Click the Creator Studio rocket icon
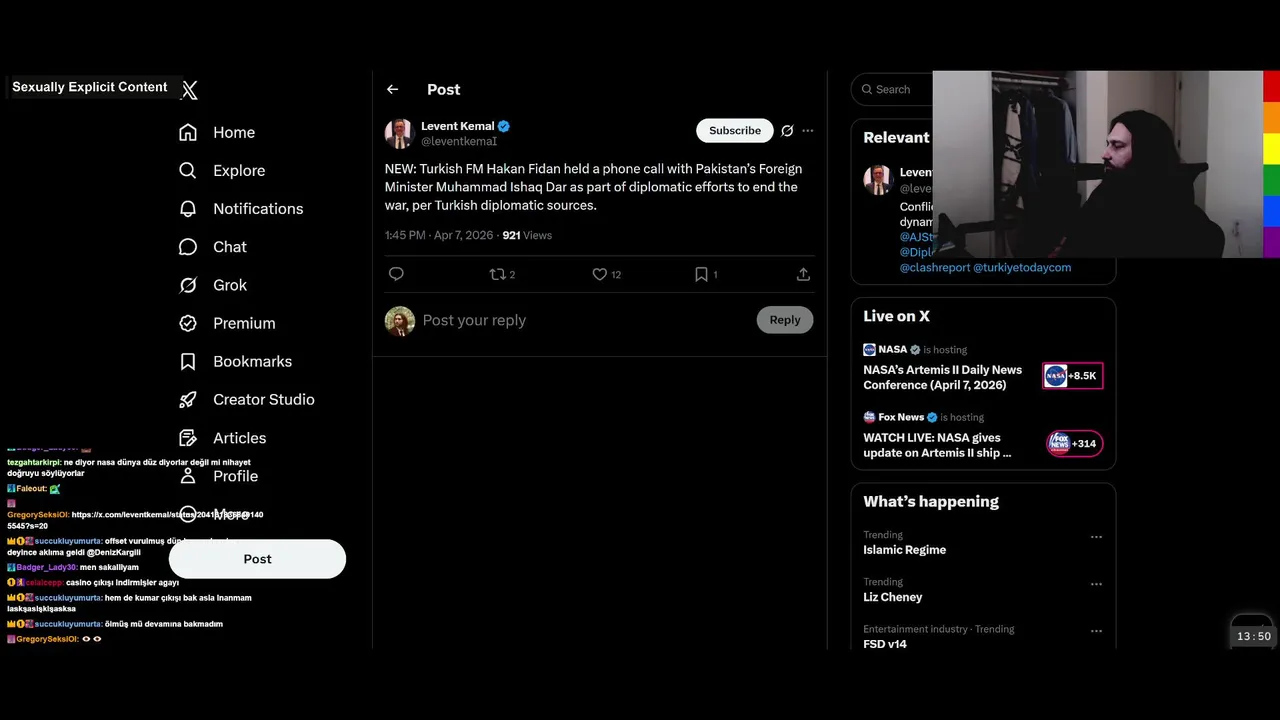 [x=188, y=399]
